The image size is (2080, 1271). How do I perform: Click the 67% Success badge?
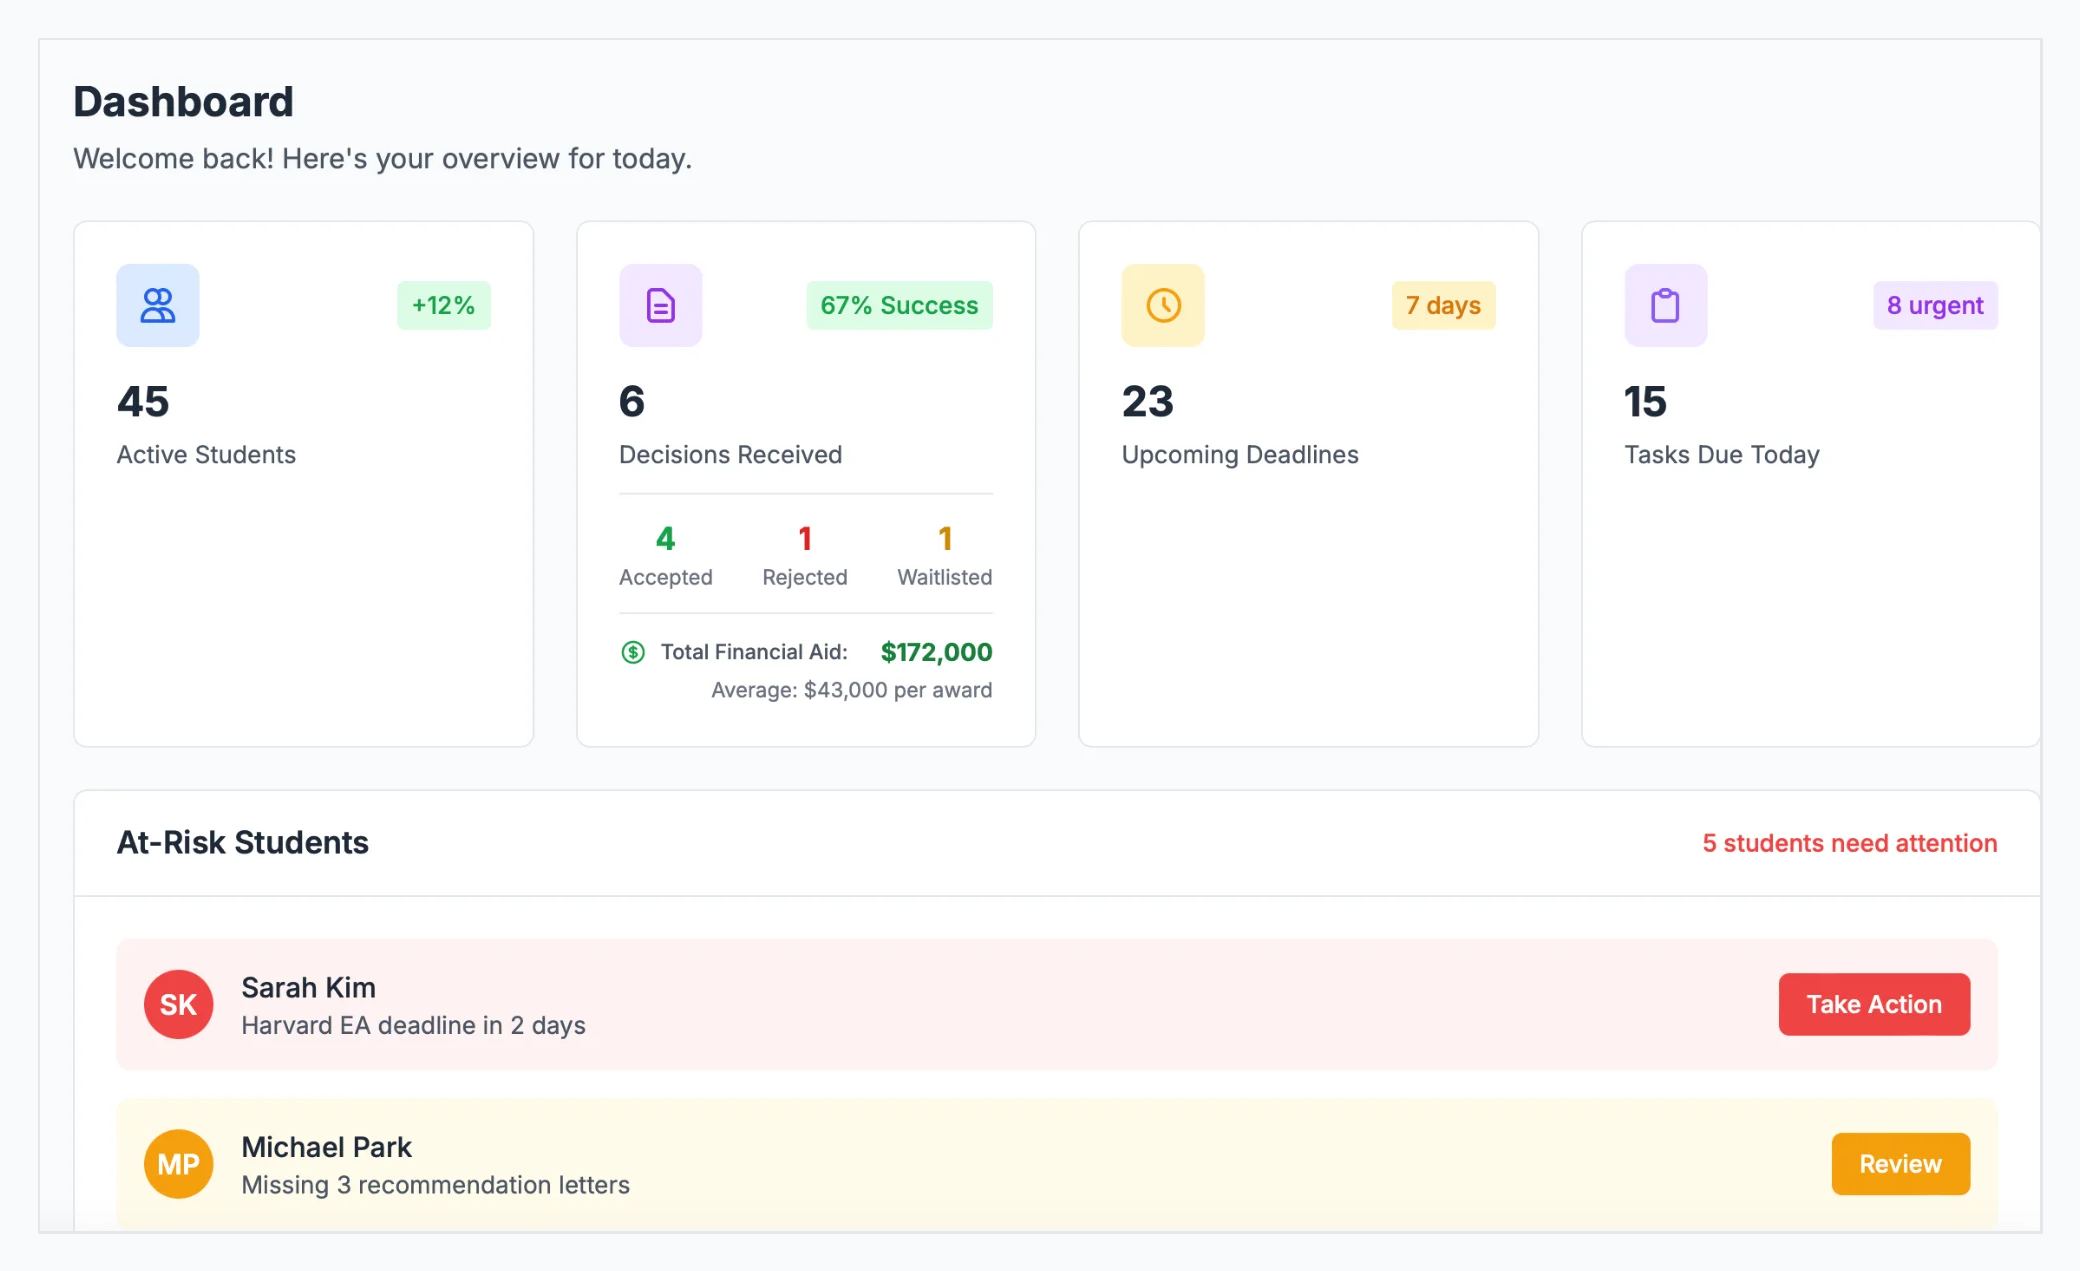(x=898, y=305)
